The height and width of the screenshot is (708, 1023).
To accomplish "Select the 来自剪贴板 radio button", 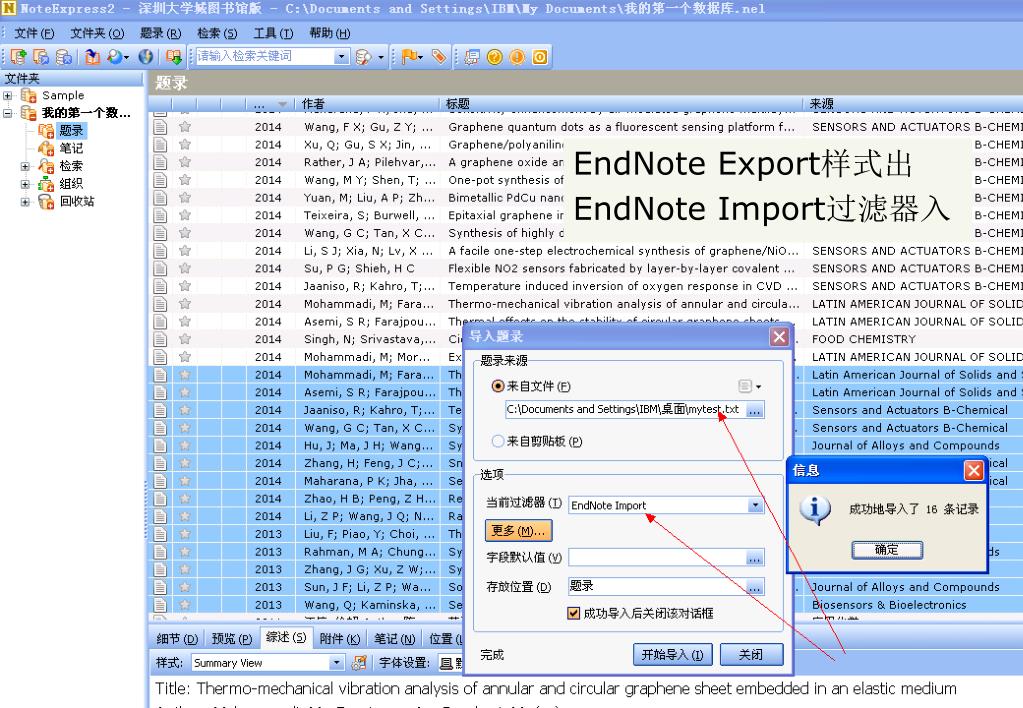I will (498, 441).
